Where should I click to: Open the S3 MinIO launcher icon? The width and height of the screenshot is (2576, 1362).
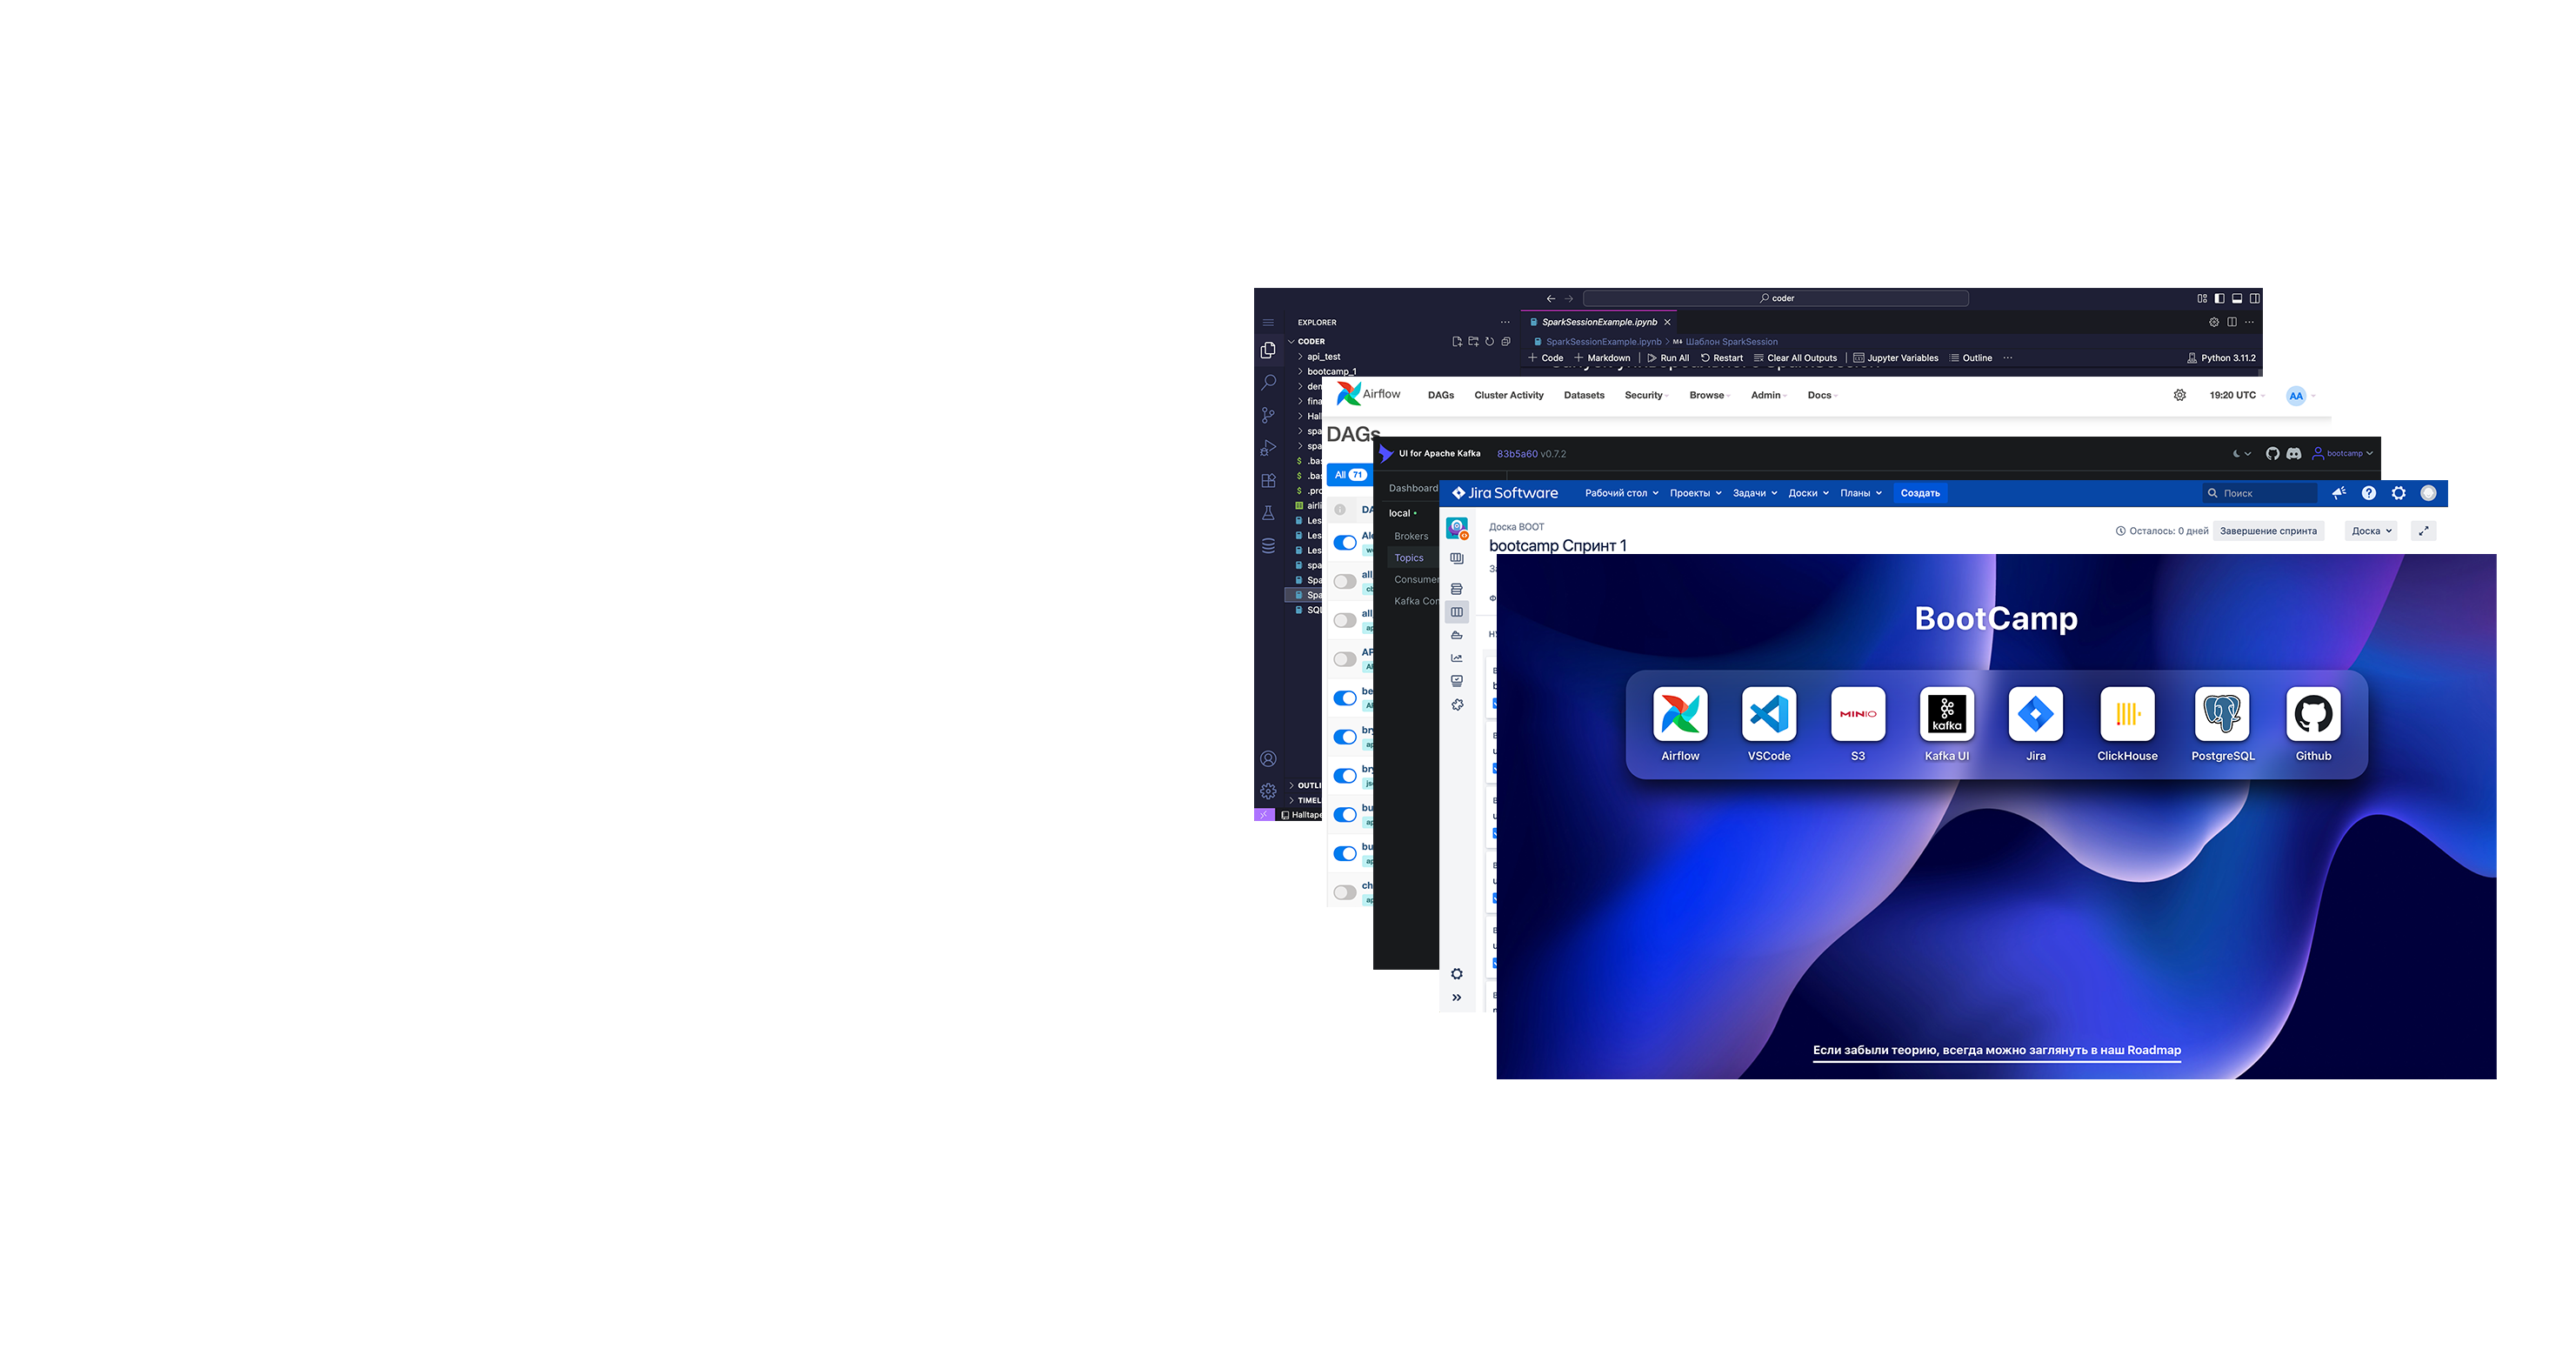(x=1858, y=714)
